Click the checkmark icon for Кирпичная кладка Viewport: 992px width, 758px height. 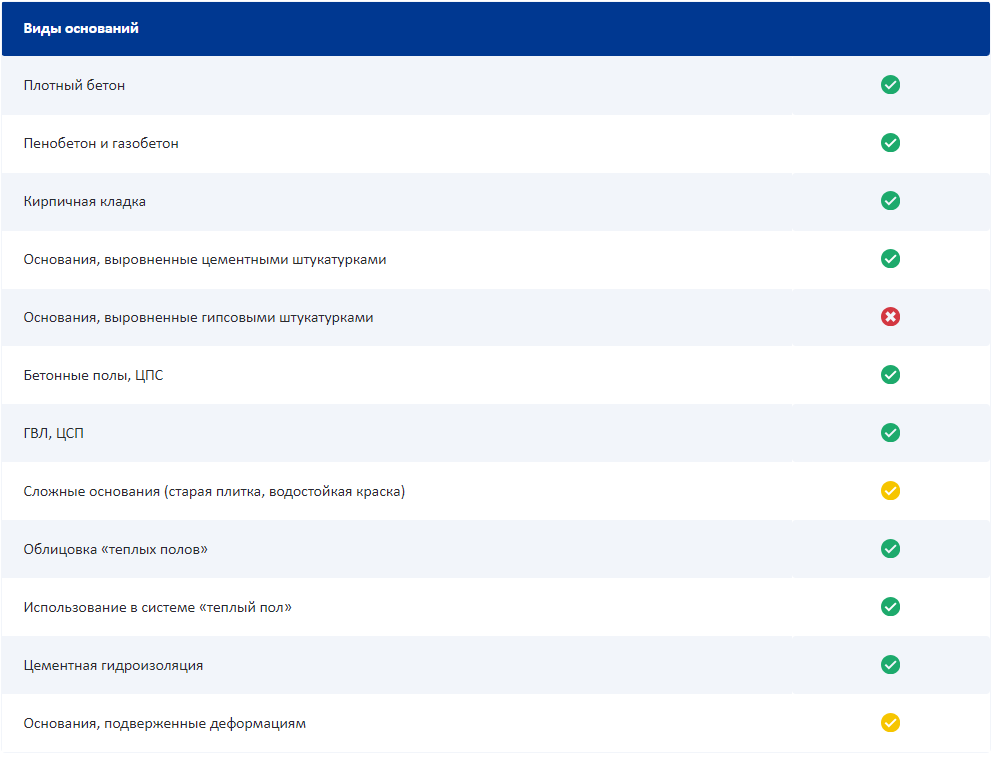coord(890,201)
